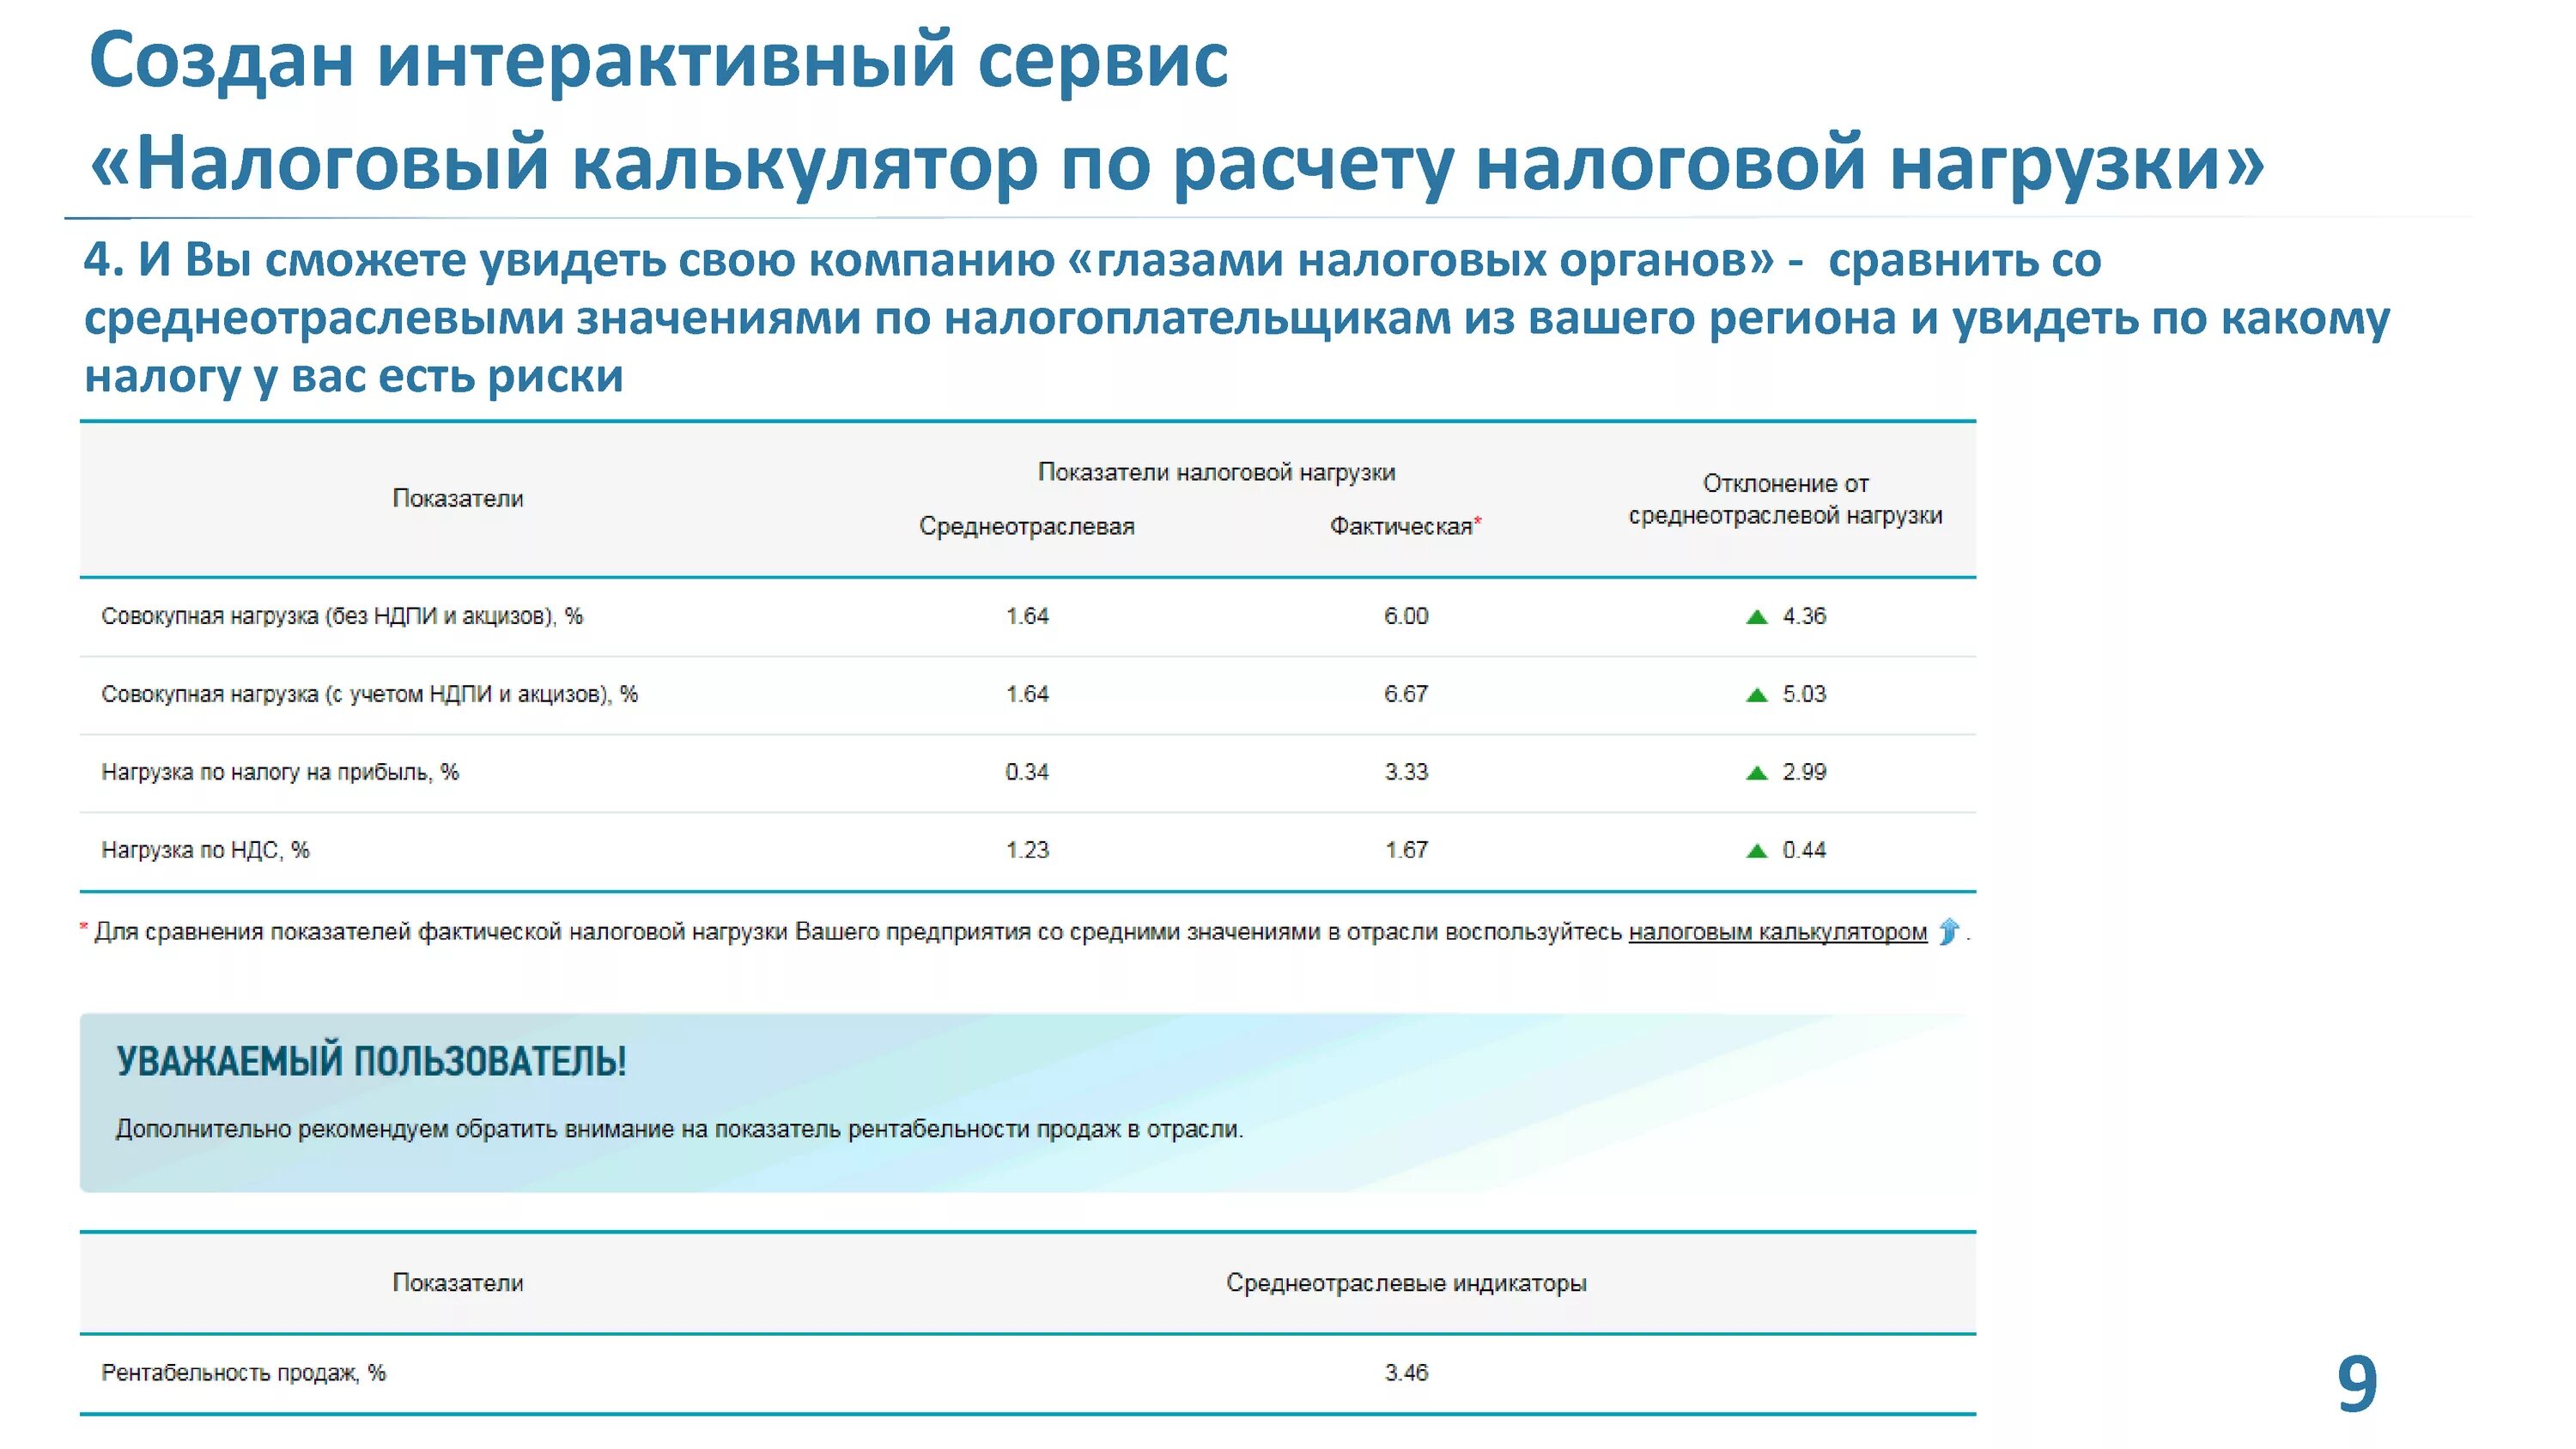Viewport: 2576px width, 1449px height.
Task: Click subtitle starting '4. И Вы сможете увидеть'
Action: coord(1236,318)
